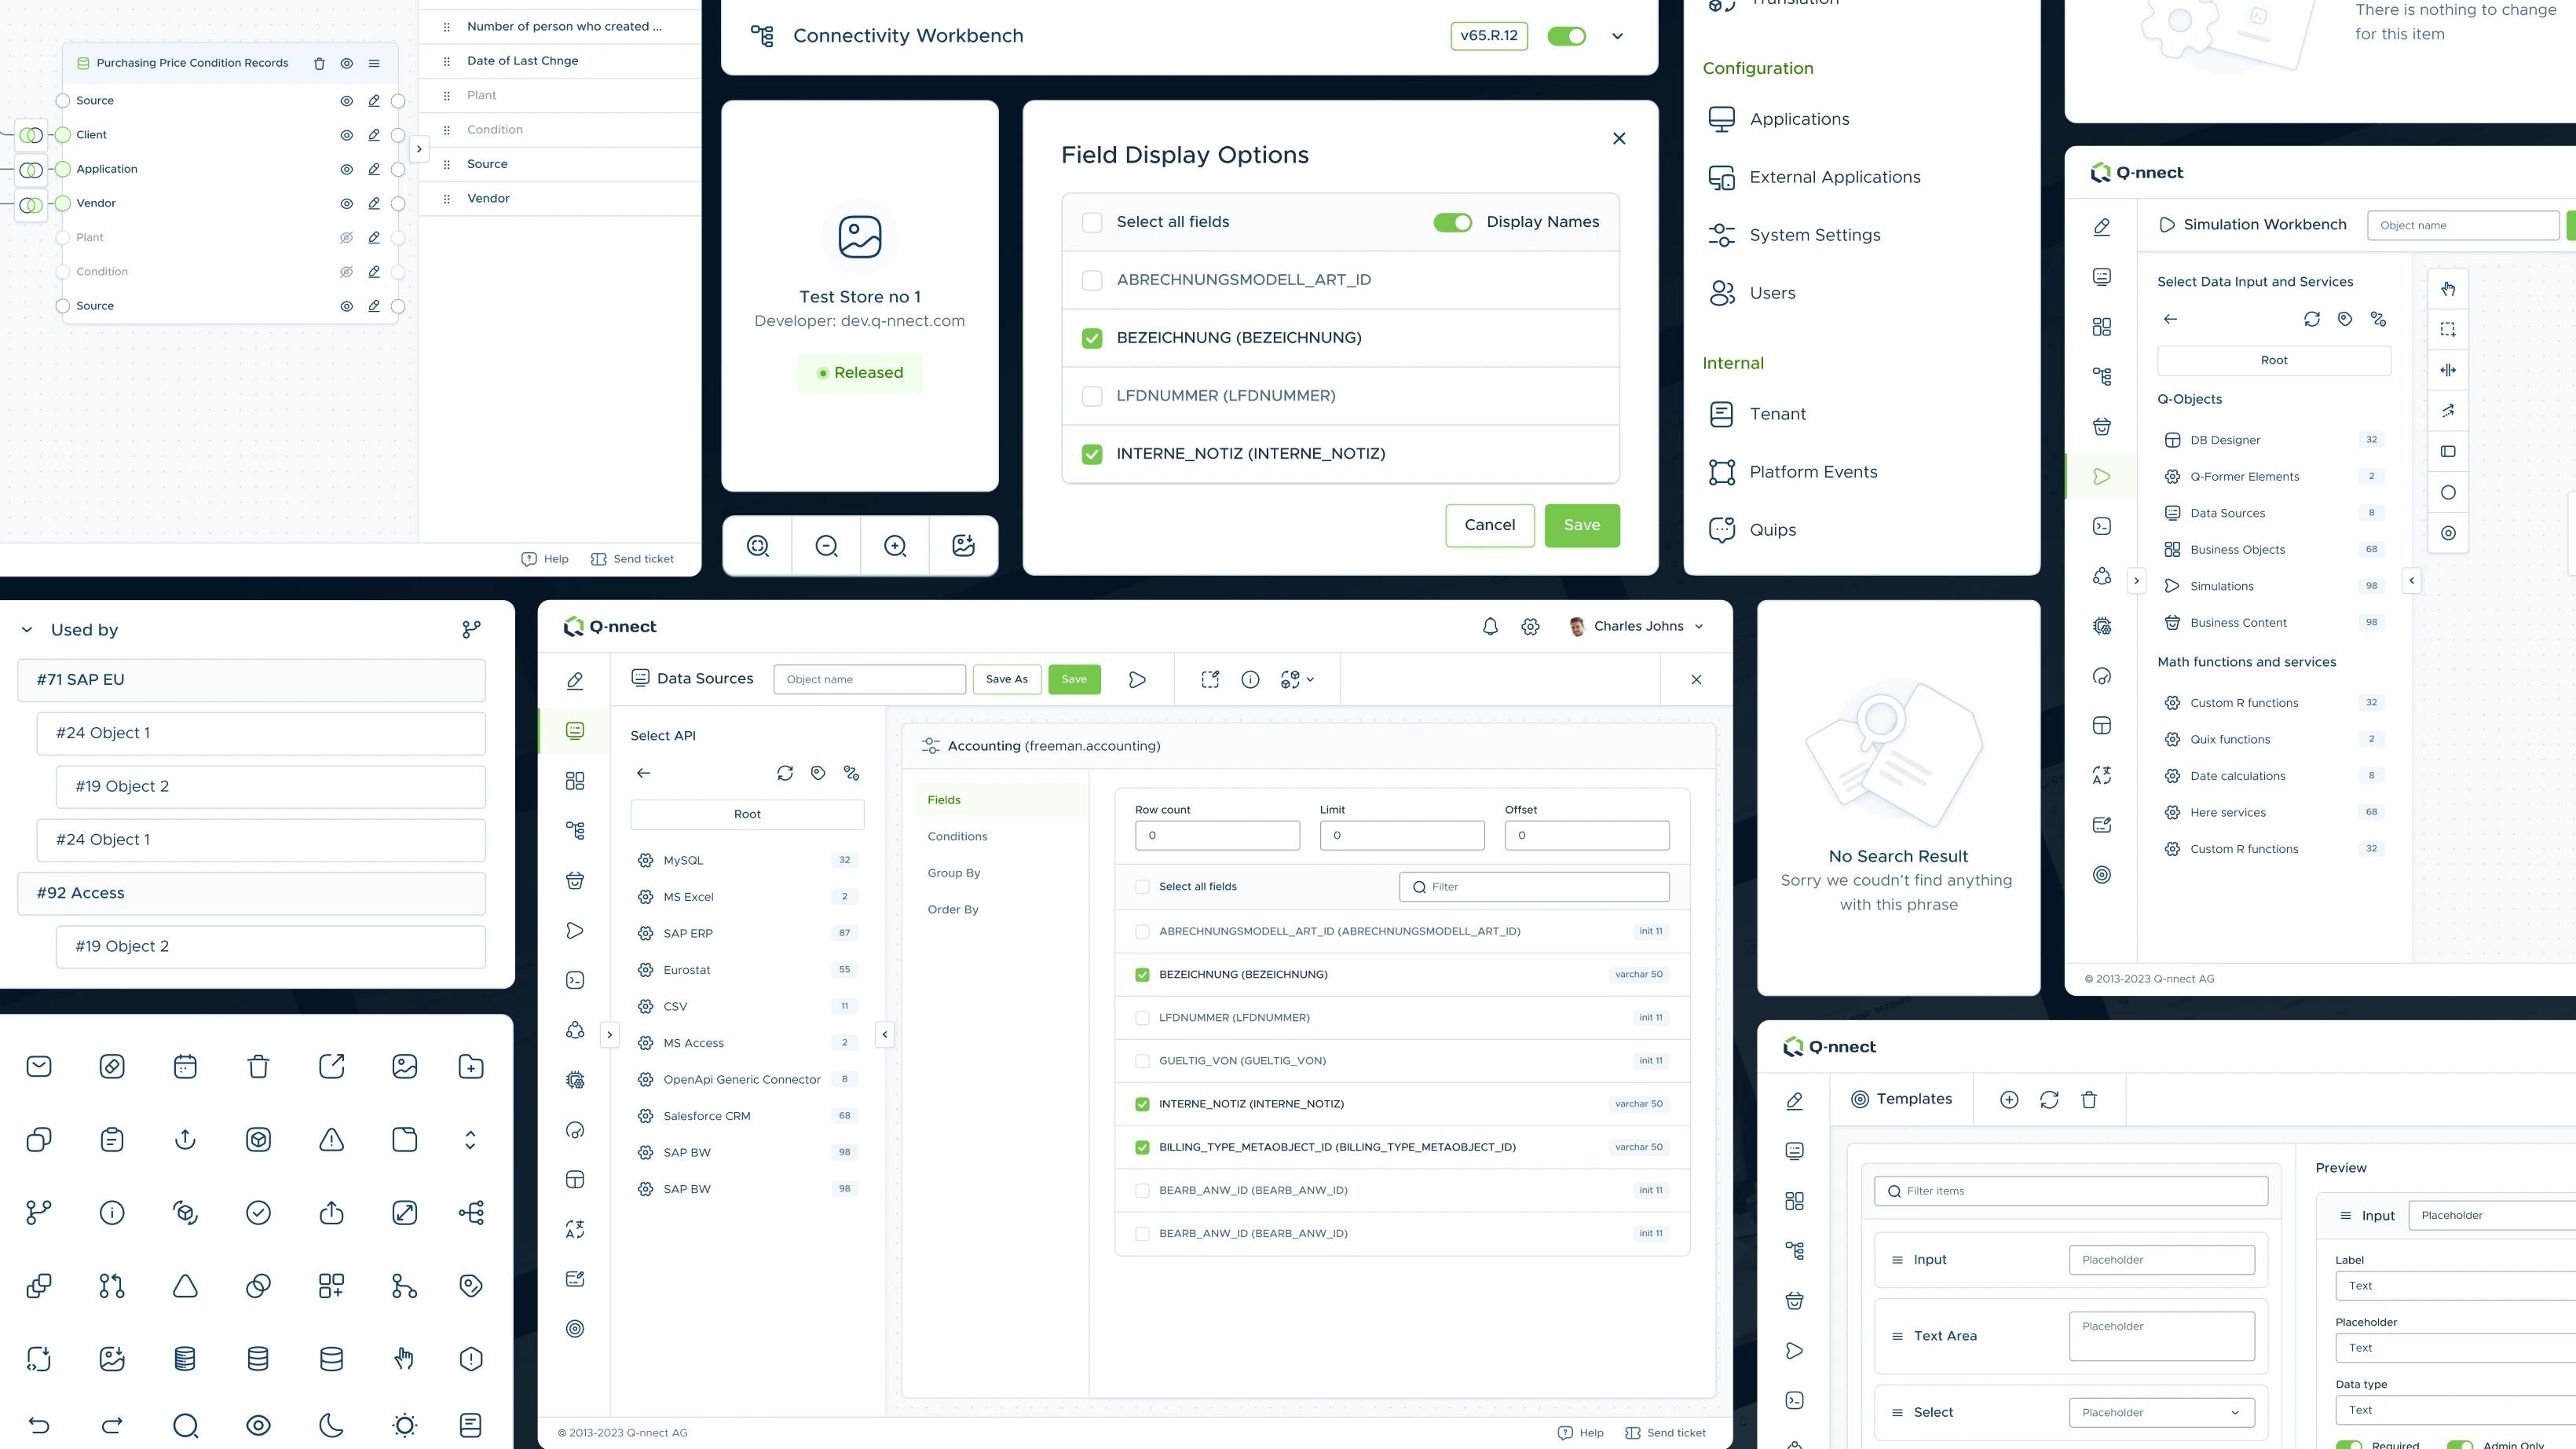
Task: Toggle visibility eye on Vendor row
Action: click(346, 204)
